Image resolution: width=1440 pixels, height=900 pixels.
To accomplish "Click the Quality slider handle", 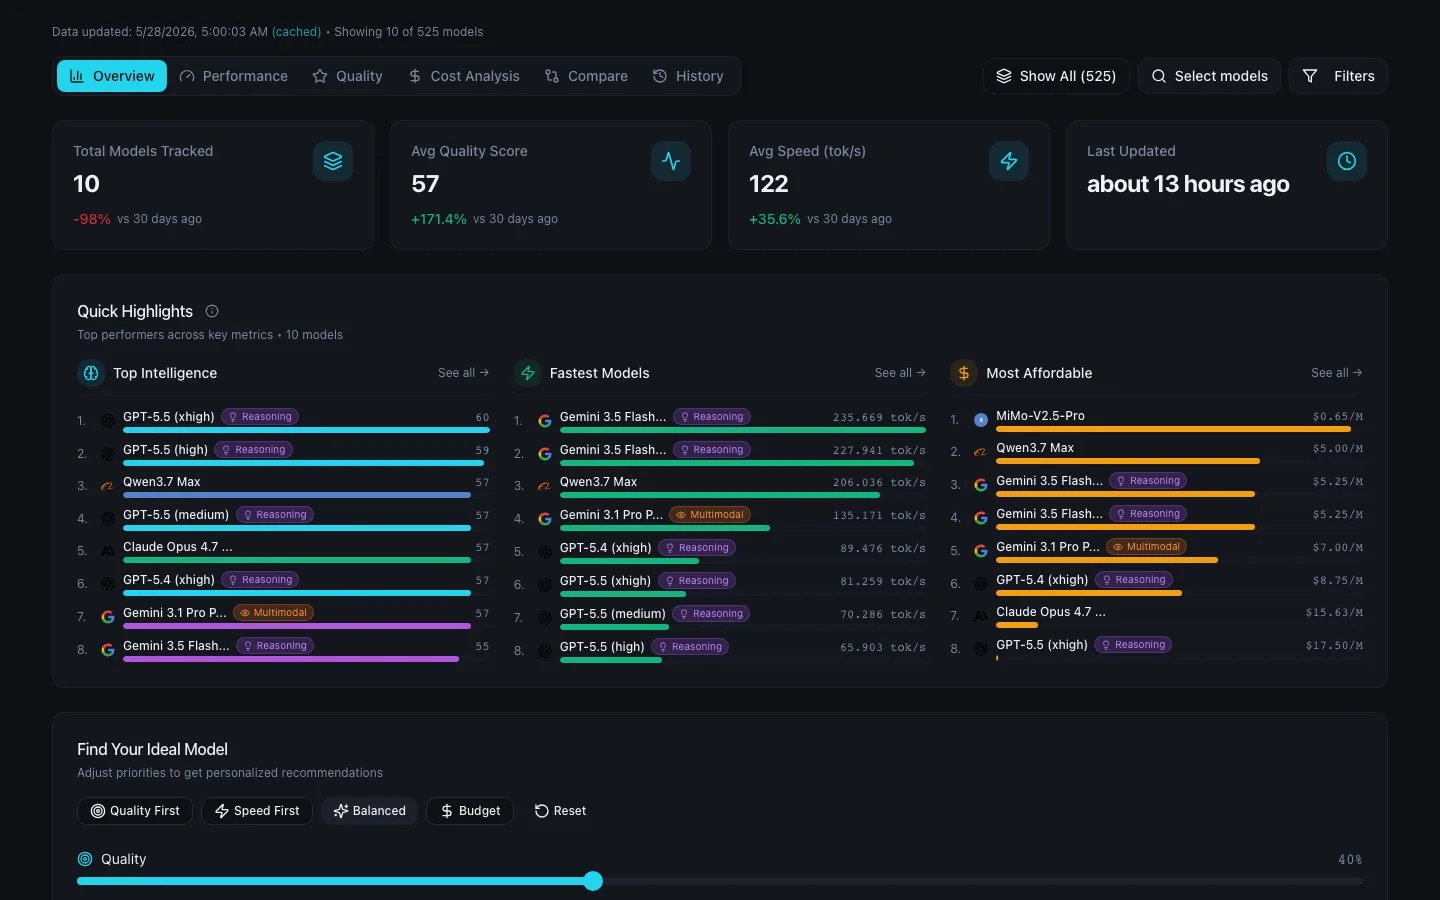I will click(593, 881).
